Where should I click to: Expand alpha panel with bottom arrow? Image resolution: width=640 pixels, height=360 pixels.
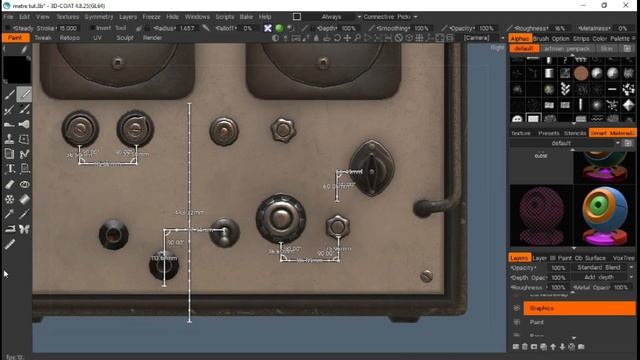(x=573, y=123)
